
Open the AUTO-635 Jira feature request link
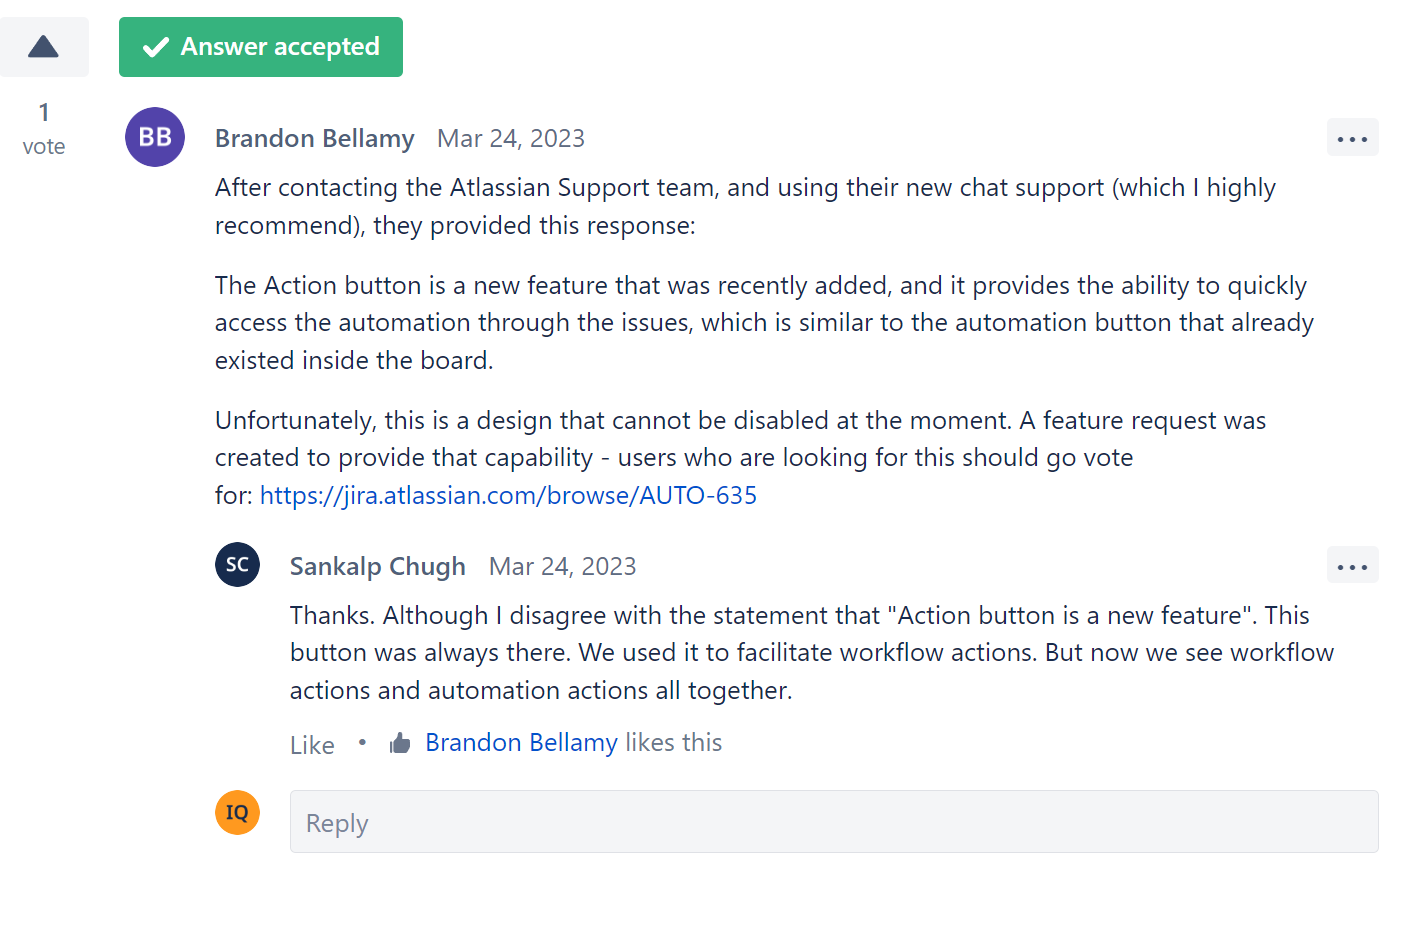[x=508, y=495]
